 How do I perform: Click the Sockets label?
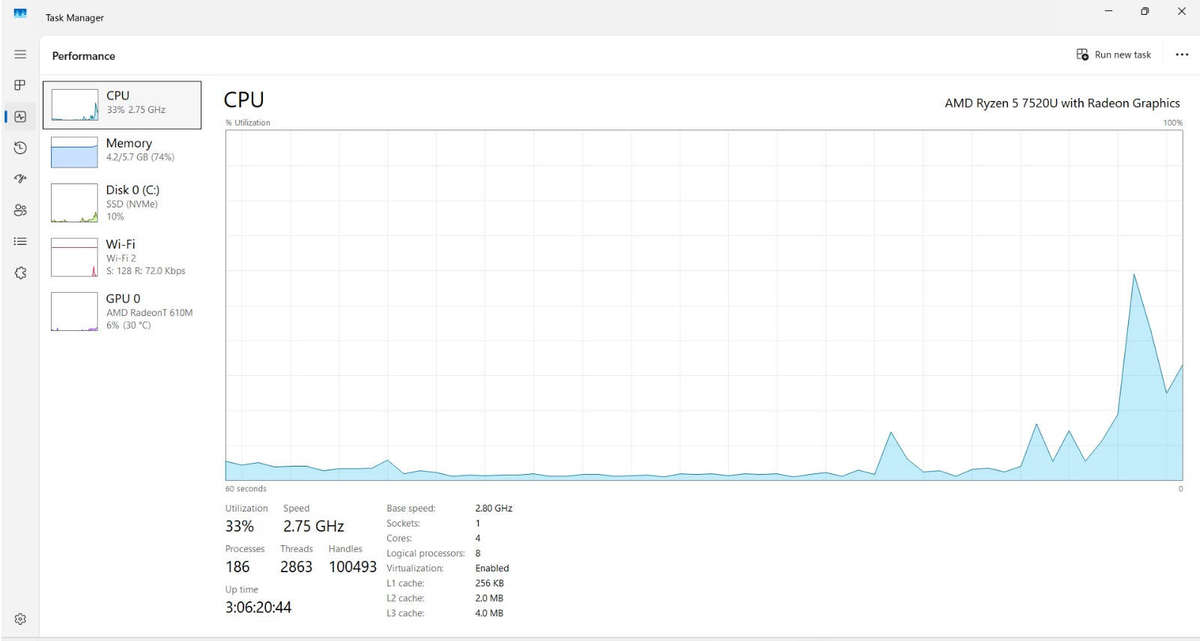click(403, 523)
